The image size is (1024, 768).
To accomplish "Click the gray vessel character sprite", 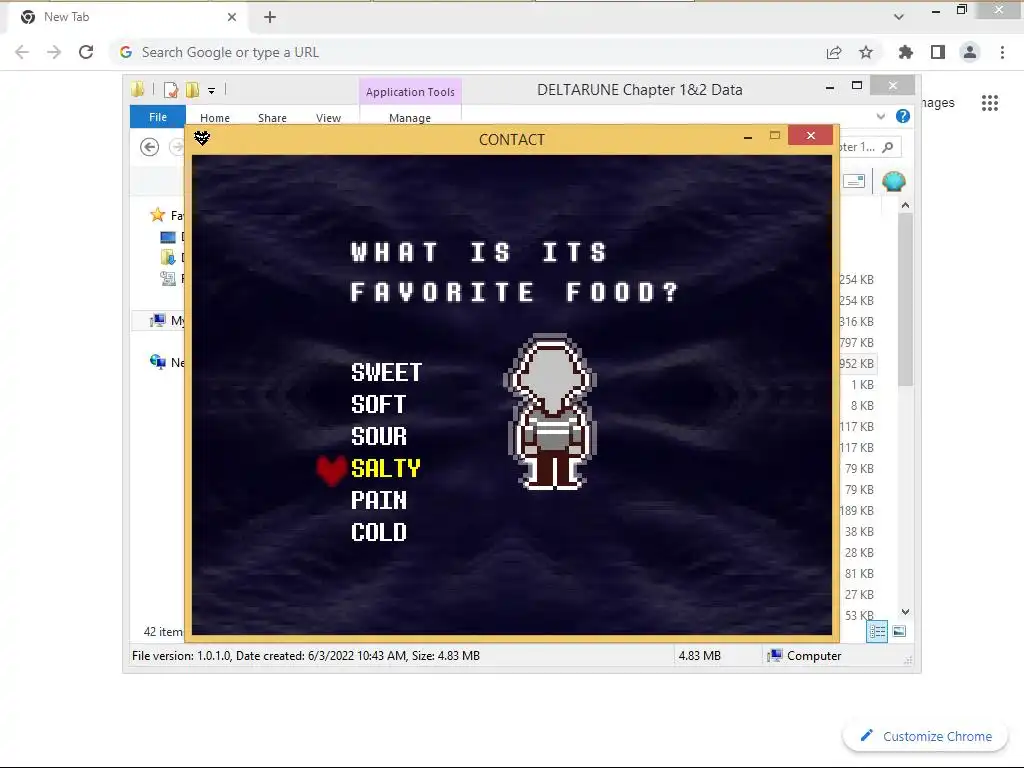I will (x=551, y=411).
